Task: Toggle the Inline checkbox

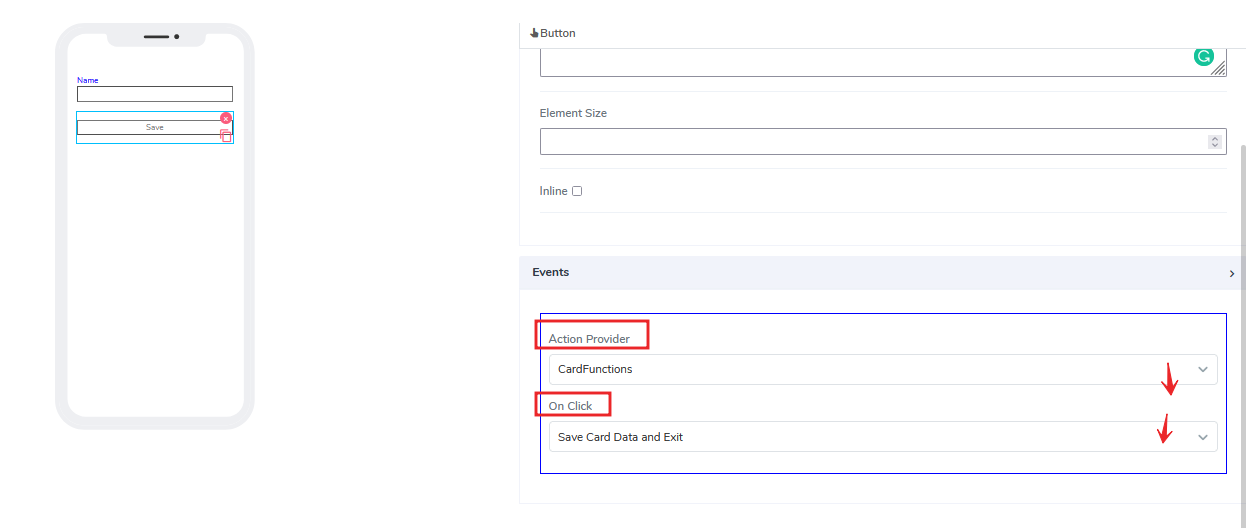Action: [x=577, y=191]
